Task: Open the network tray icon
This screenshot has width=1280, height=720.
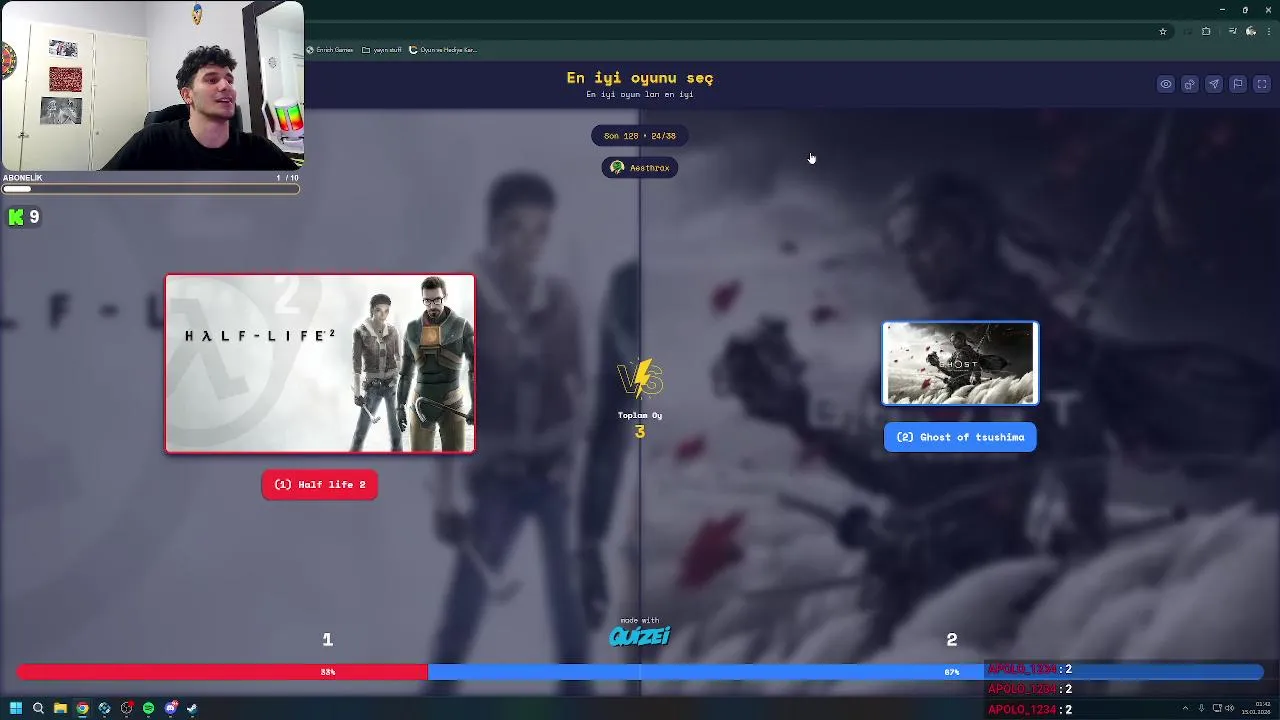Action: click(x=1217, y=708)
